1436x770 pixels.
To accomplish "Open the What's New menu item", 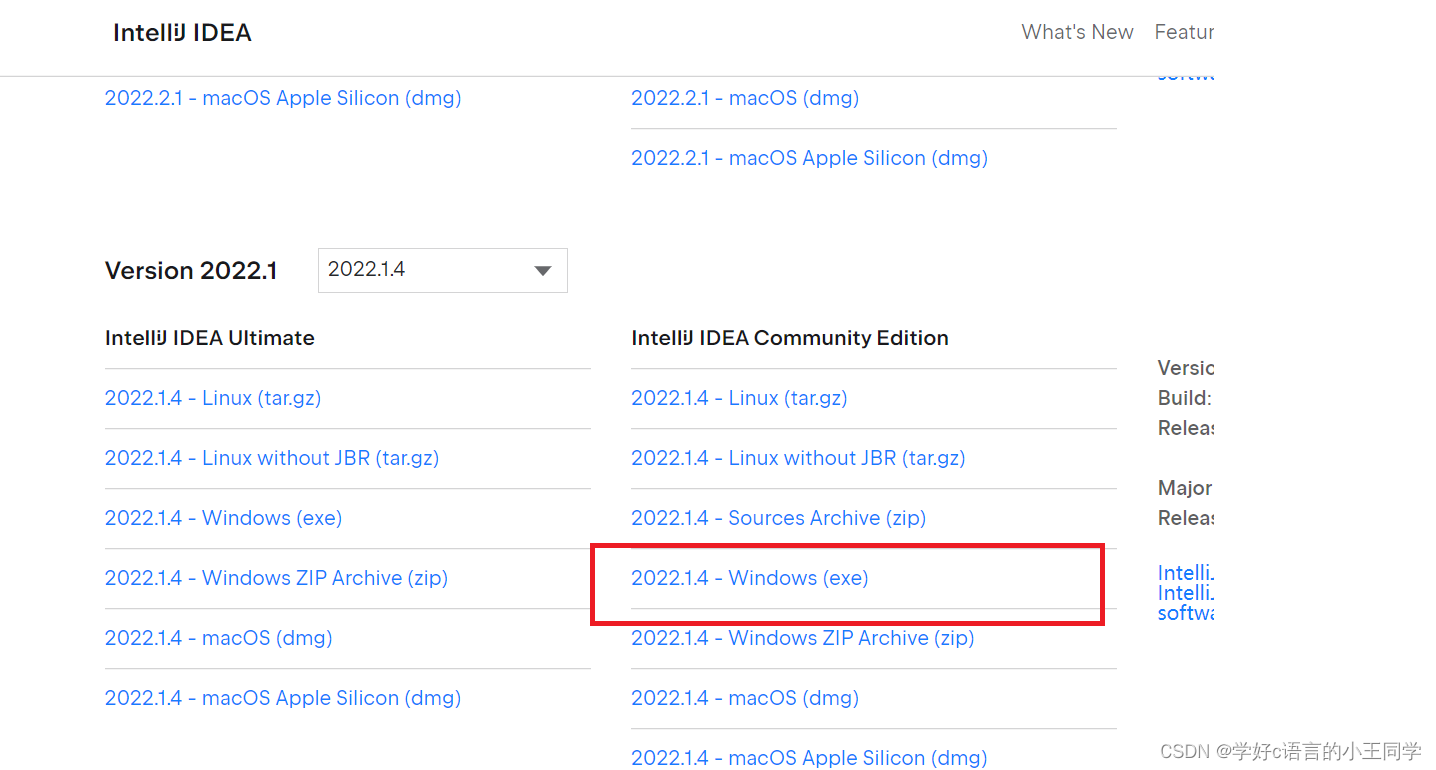I will [1077, 32].
